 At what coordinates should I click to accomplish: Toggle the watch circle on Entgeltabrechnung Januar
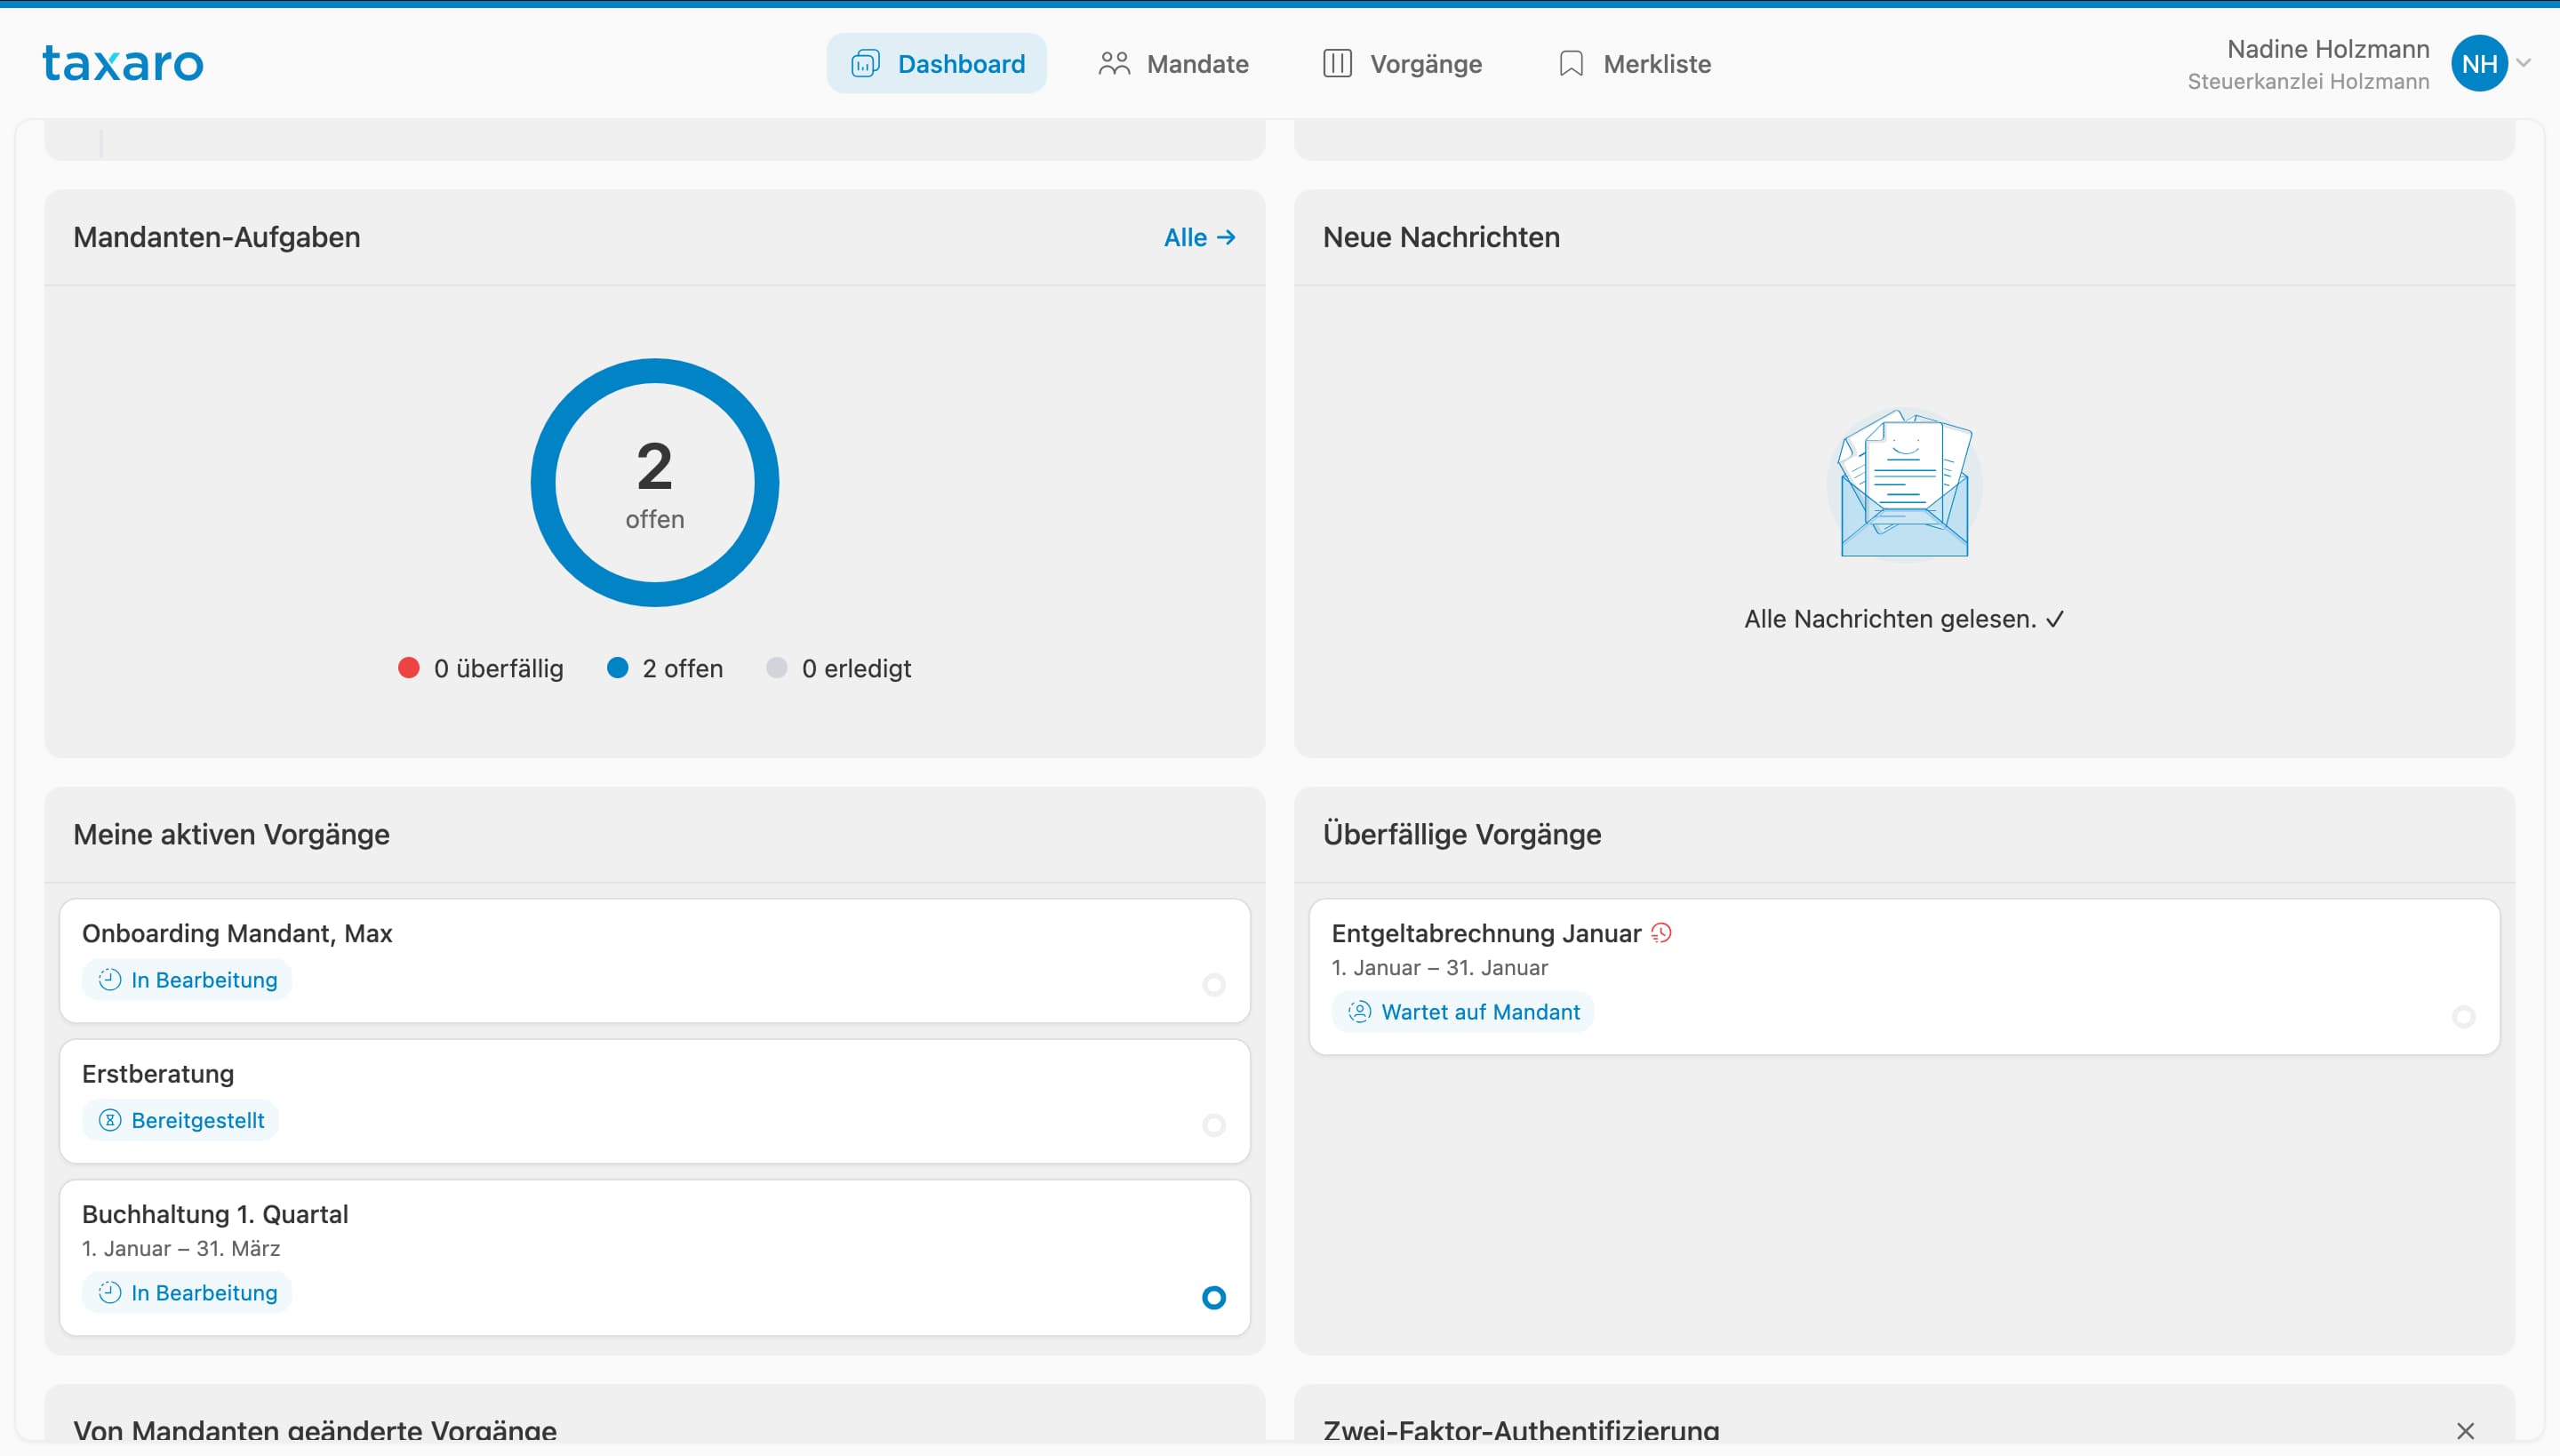[x=2463, y=1016]
